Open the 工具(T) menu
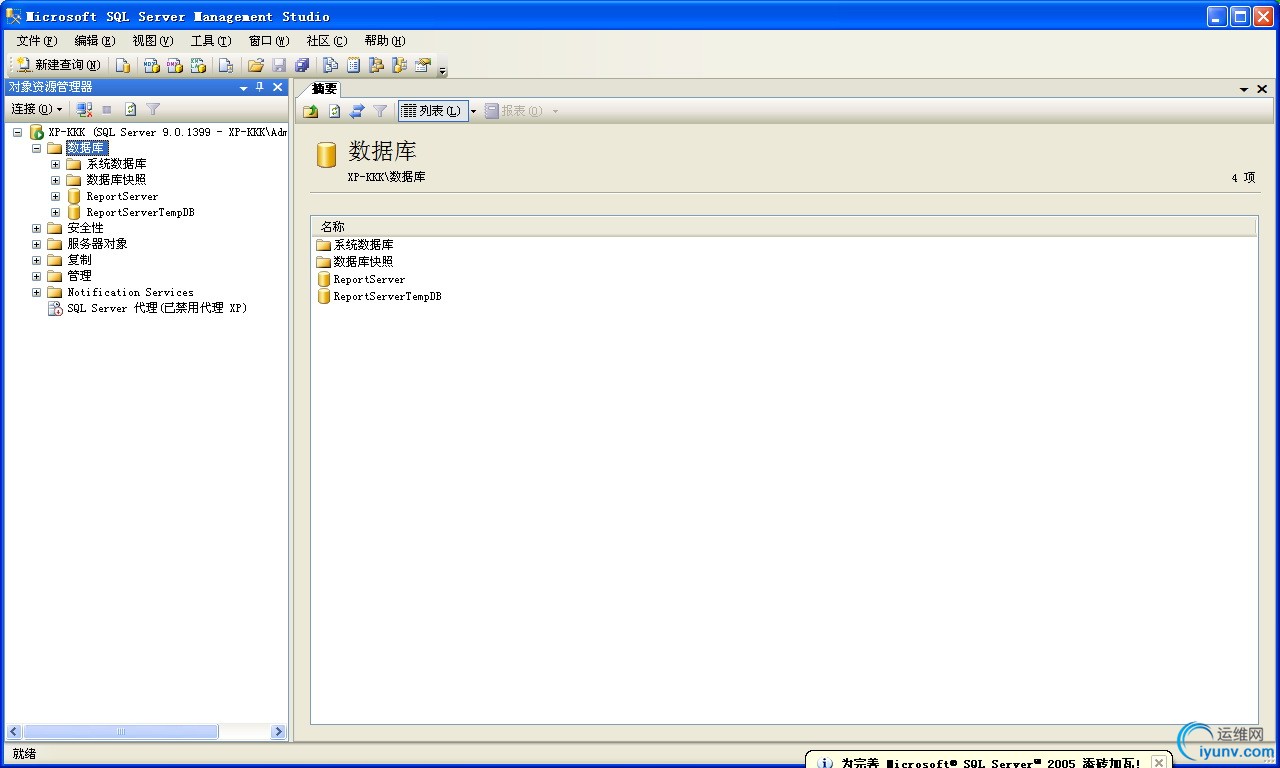The height and width of the screenshot is (768, 1280). coord(211,41)
